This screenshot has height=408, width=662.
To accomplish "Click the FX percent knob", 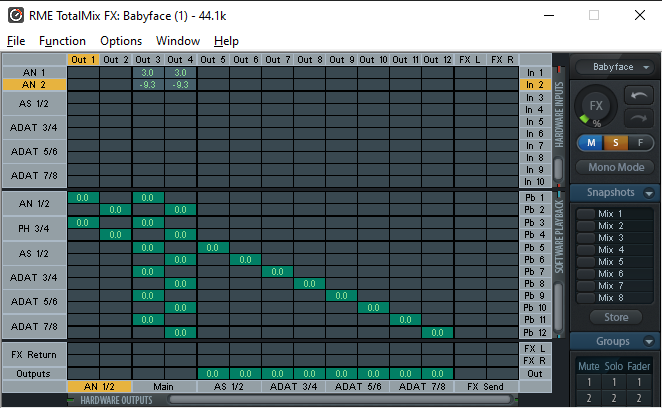I will [x=595, y=106].
